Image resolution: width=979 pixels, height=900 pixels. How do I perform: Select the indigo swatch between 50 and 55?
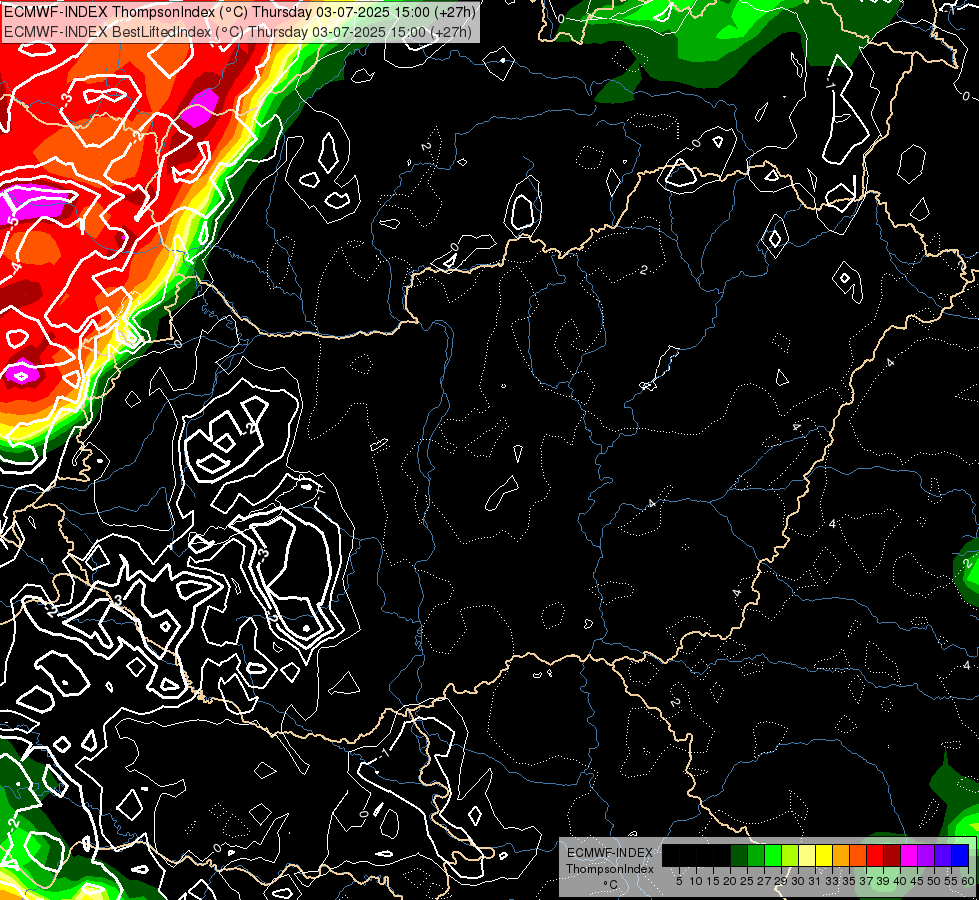tap(943, 856)
